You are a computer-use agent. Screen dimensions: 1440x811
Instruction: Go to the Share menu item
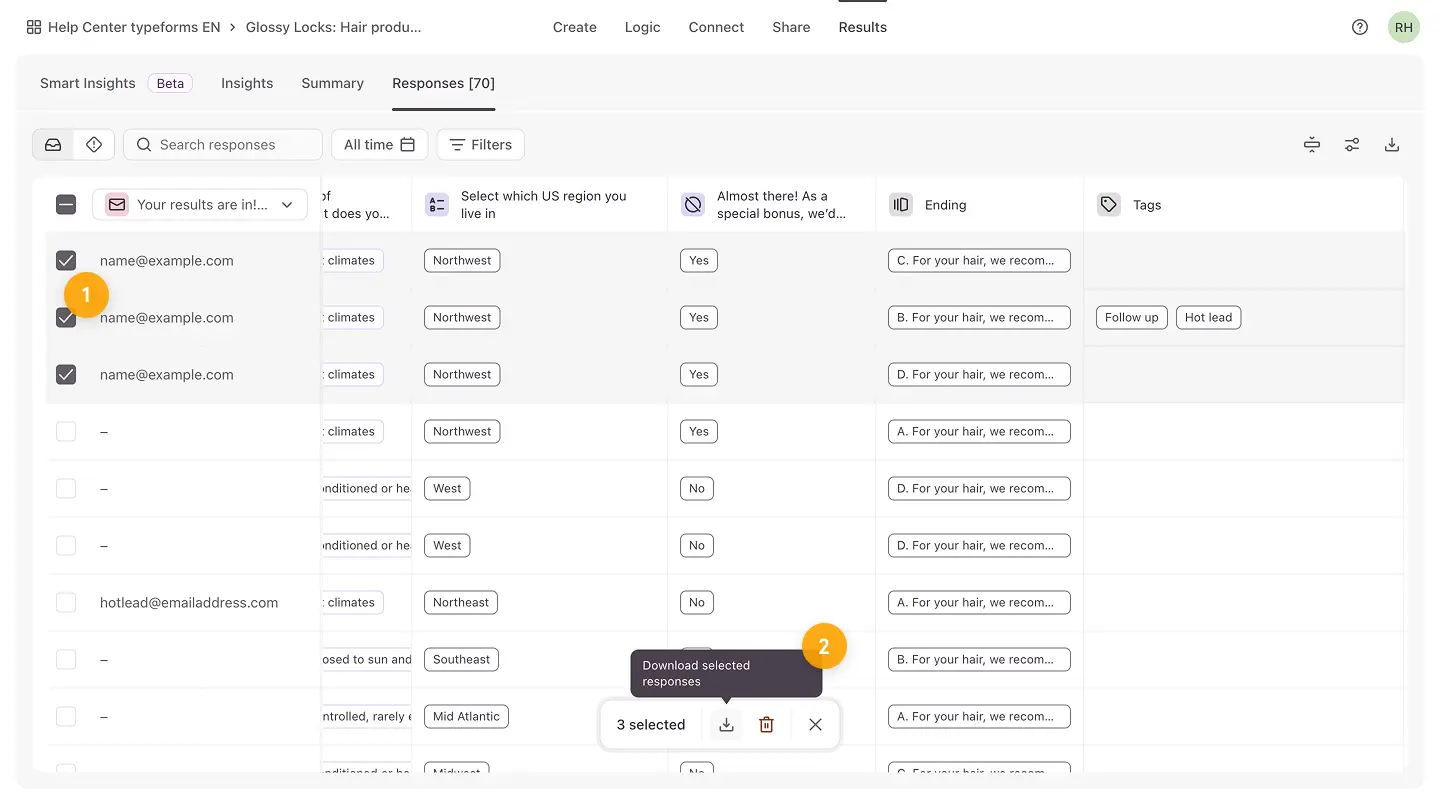pos(791,27)
